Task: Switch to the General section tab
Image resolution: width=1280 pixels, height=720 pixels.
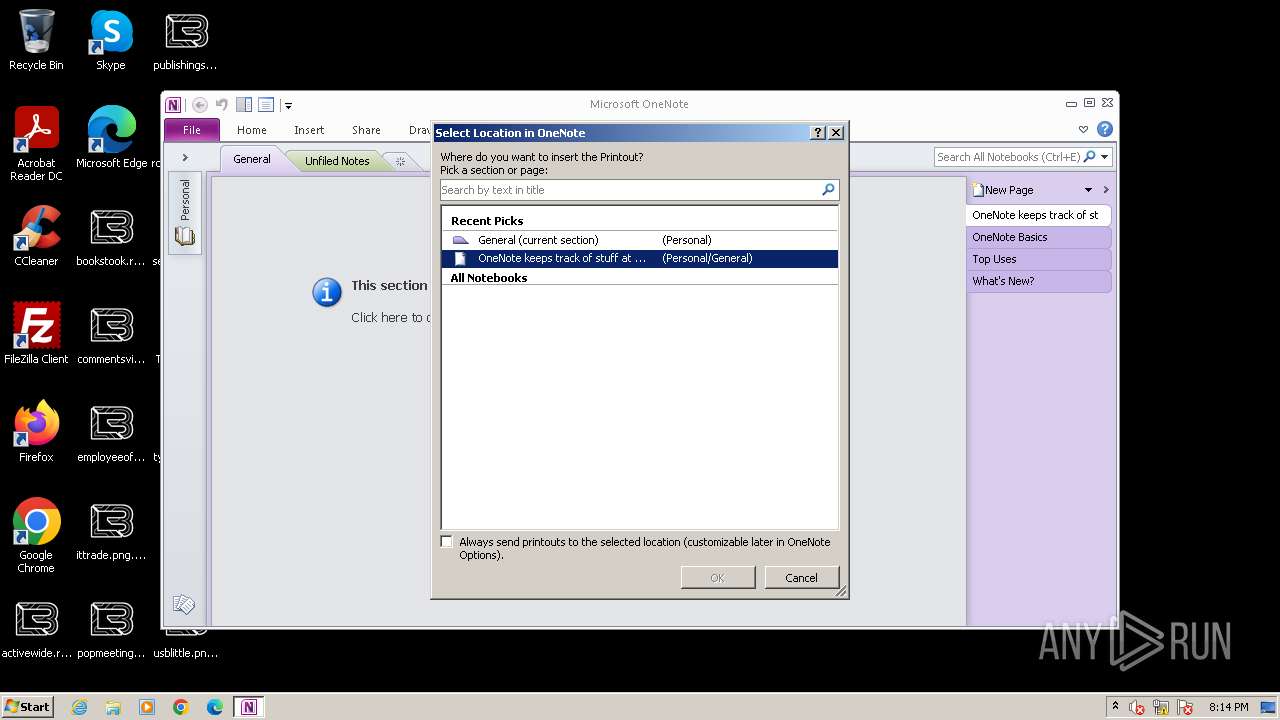Action: pos(252,159)
